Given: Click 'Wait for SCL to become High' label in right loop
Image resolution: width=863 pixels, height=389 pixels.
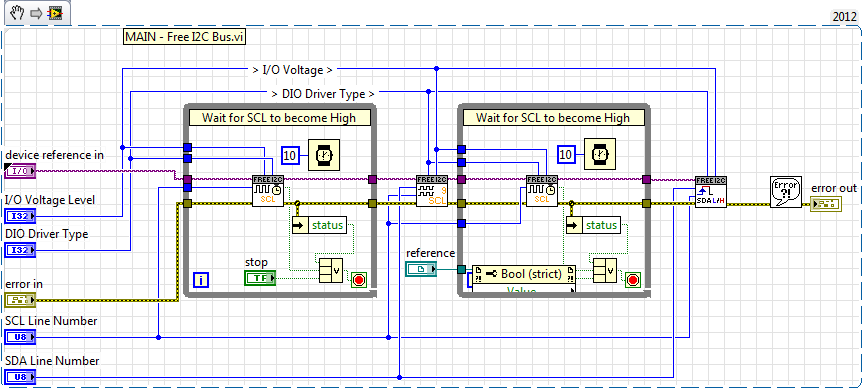Looking at the screenshot, I should [553, 117].
